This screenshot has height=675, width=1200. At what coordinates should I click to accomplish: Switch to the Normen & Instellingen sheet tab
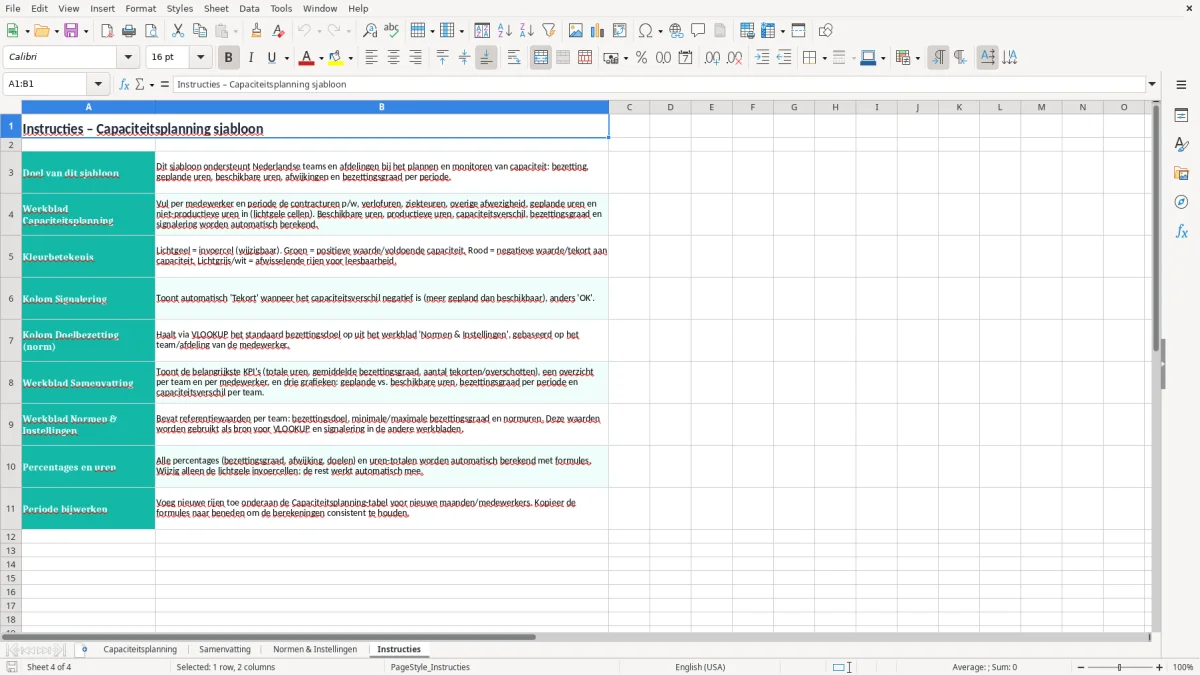pyautogui.click(x=315, y=649)
